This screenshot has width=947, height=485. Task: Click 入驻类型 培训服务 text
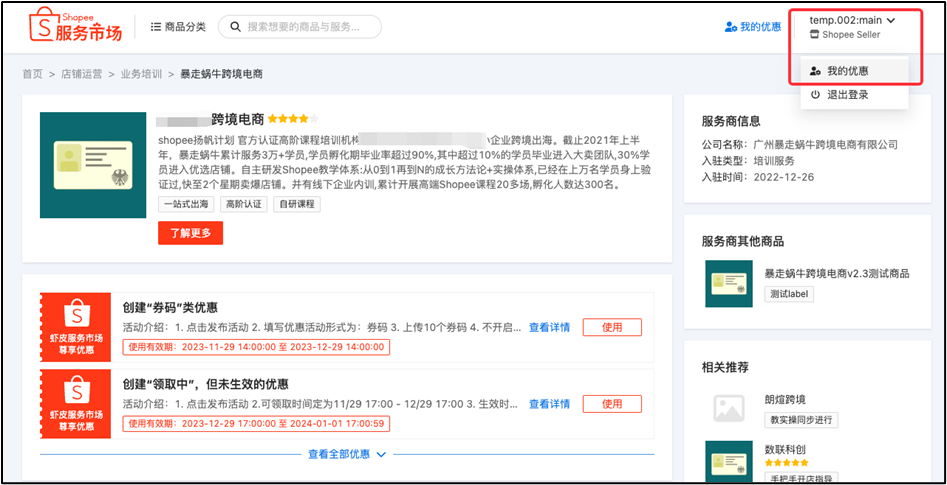(748, 161)
